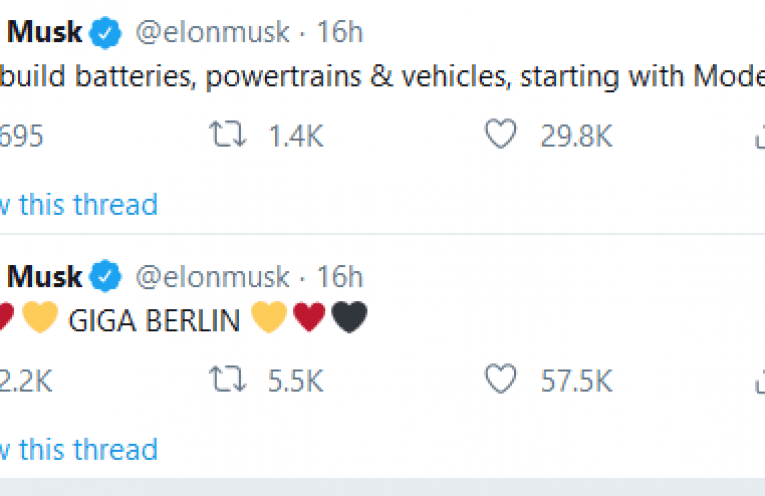Click the tweet text about batteries and vehicles
This screenshot has width=765, height=496.
click(x=382, y=77)
